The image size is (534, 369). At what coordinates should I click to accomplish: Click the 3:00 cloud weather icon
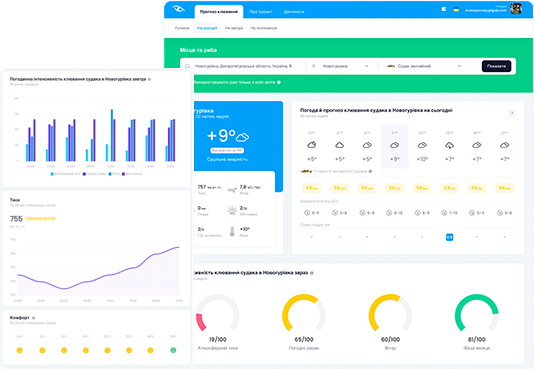click(340, 145)
